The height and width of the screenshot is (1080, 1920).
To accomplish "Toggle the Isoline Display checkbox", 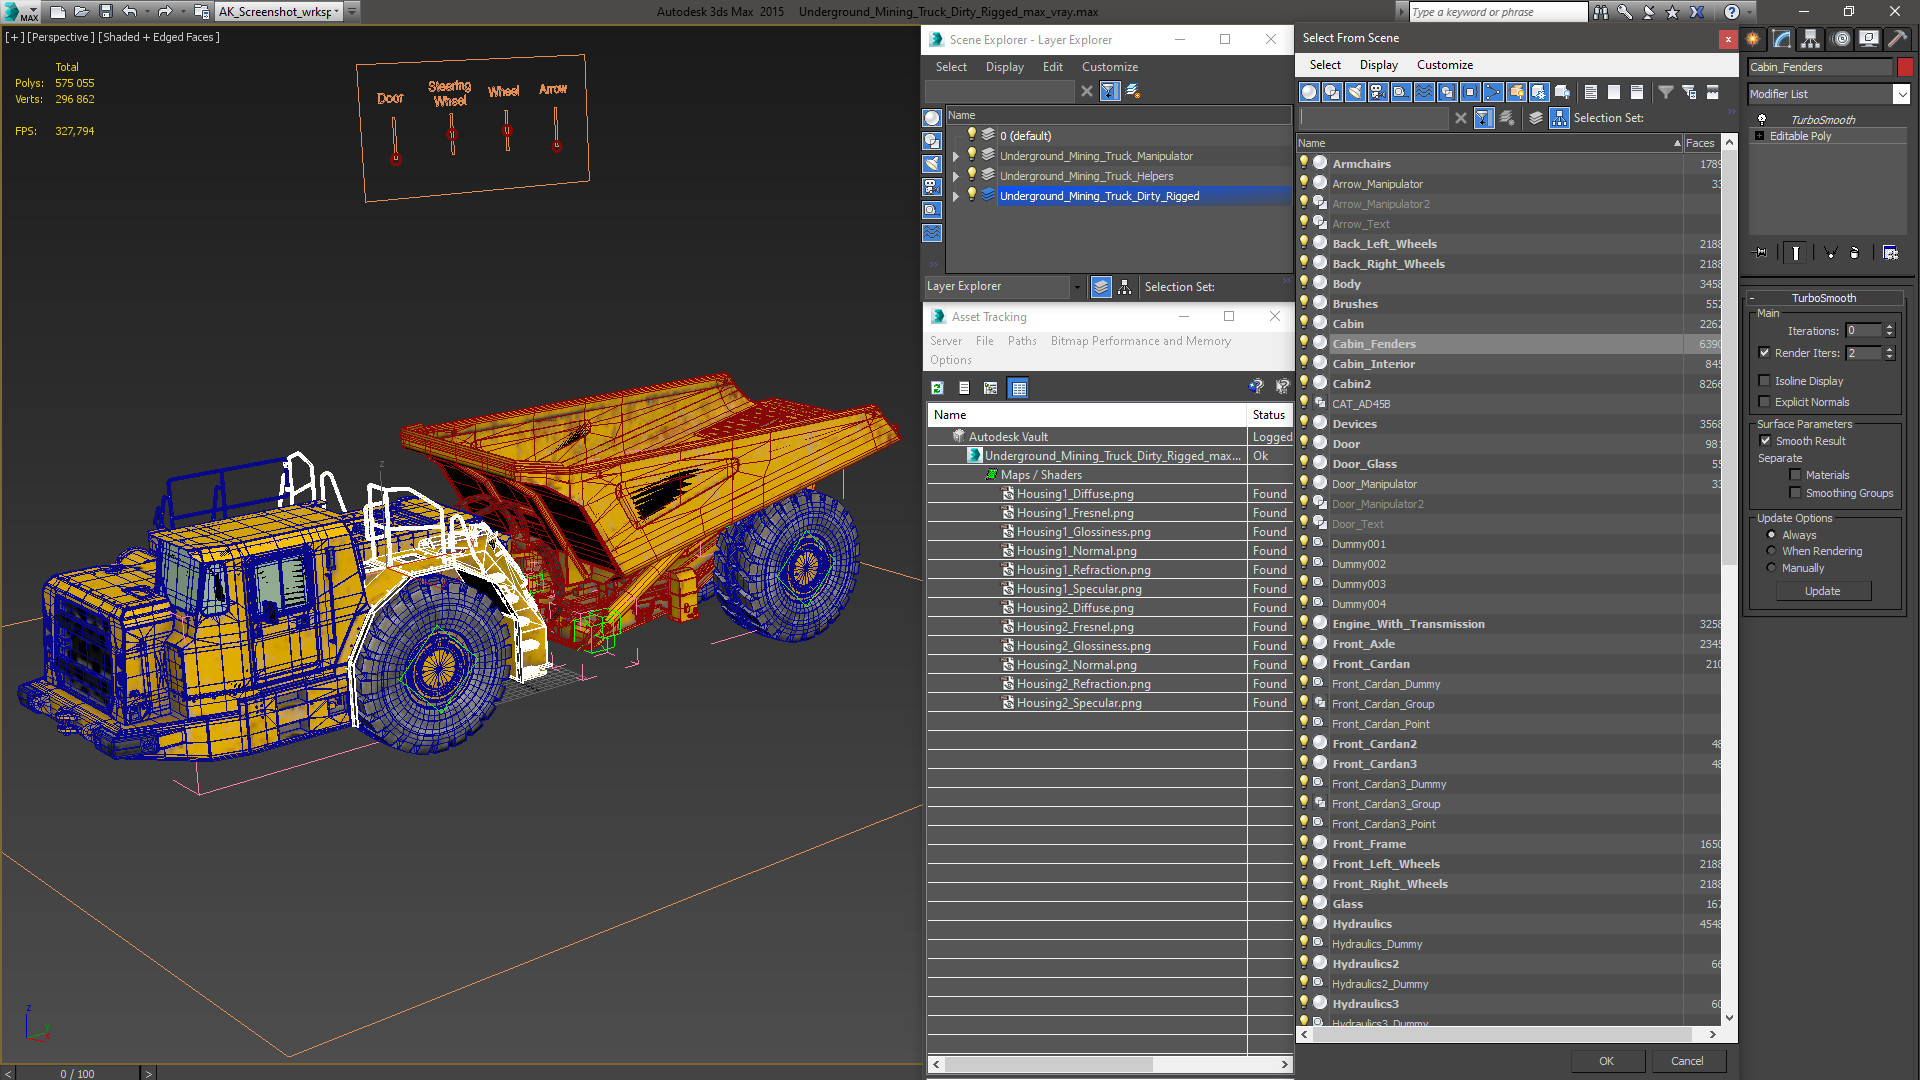I will coord(1765,381).
